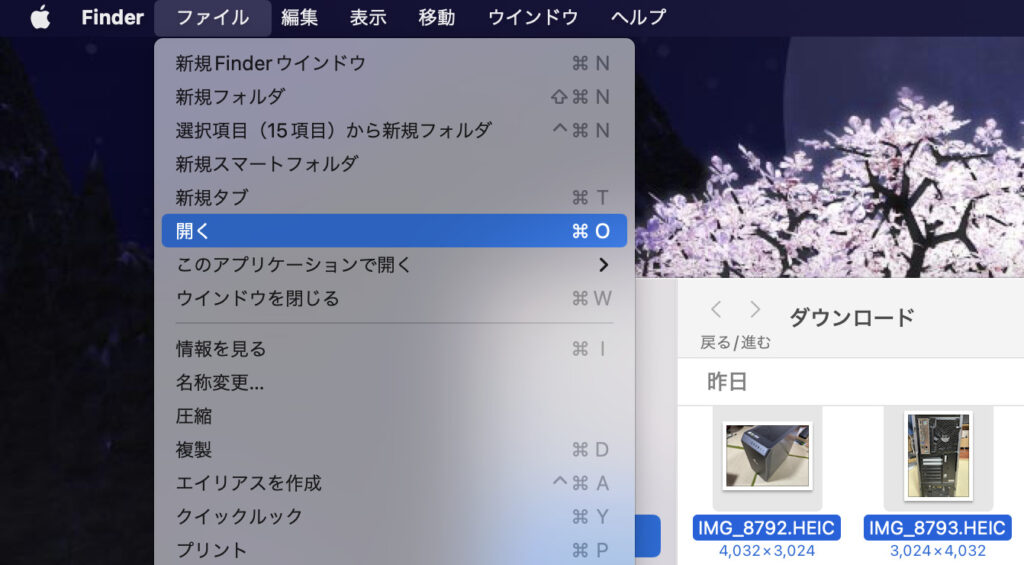Choose 複製 menu item
The height and width of the screenshot is (565, 1024).
[394, 449]
